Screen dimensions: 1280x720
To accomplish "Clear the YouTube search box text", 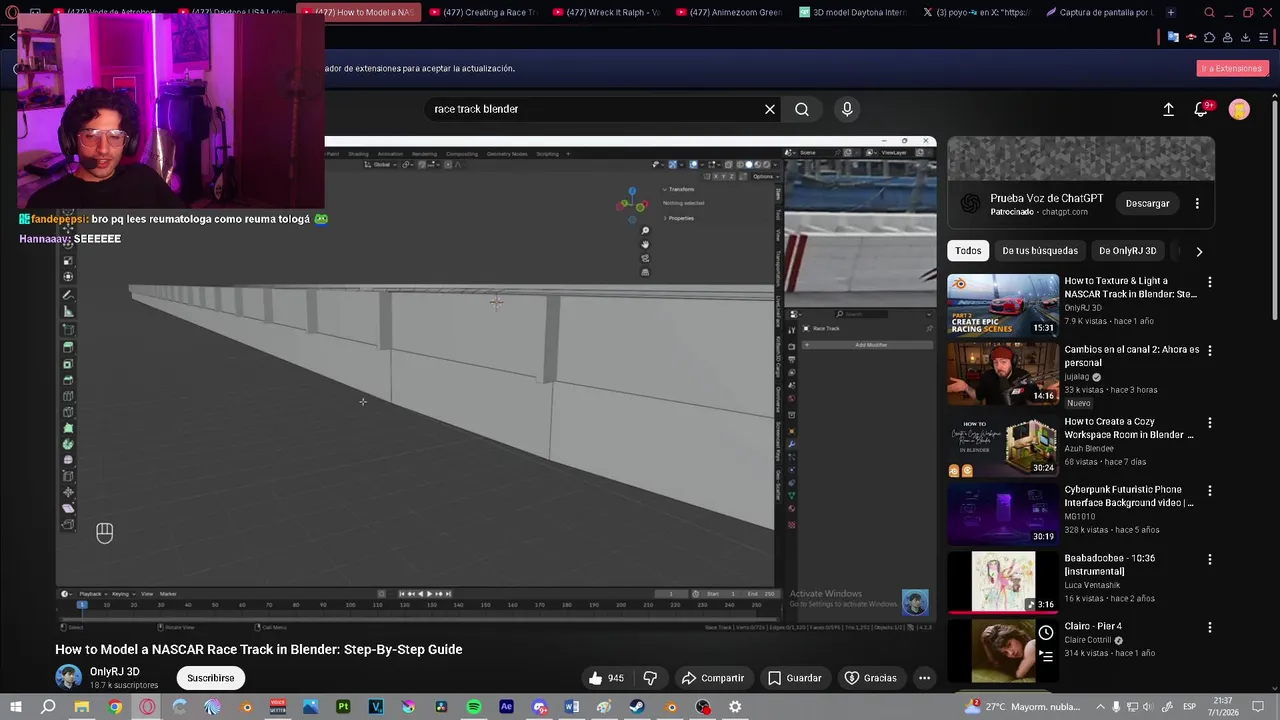I will coord(770,109).
